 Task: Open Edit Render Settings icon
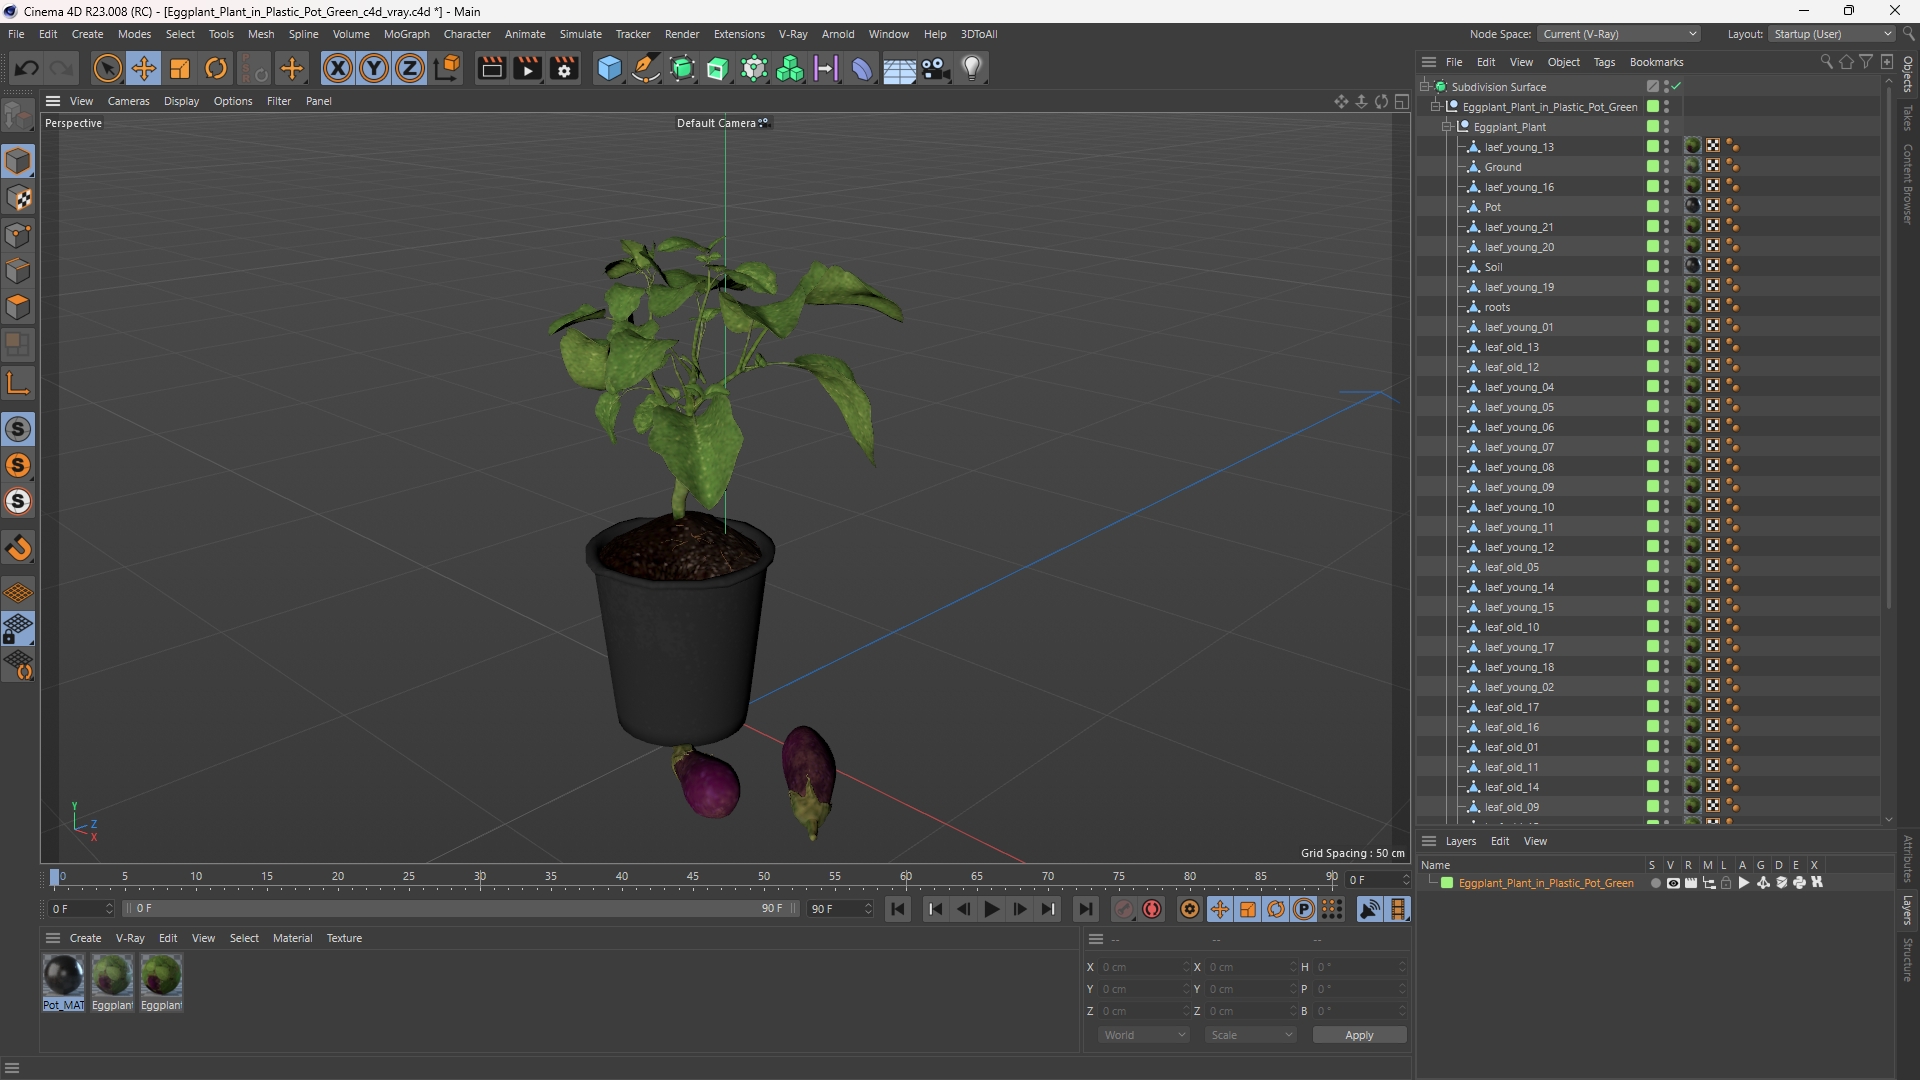[565, 69]
